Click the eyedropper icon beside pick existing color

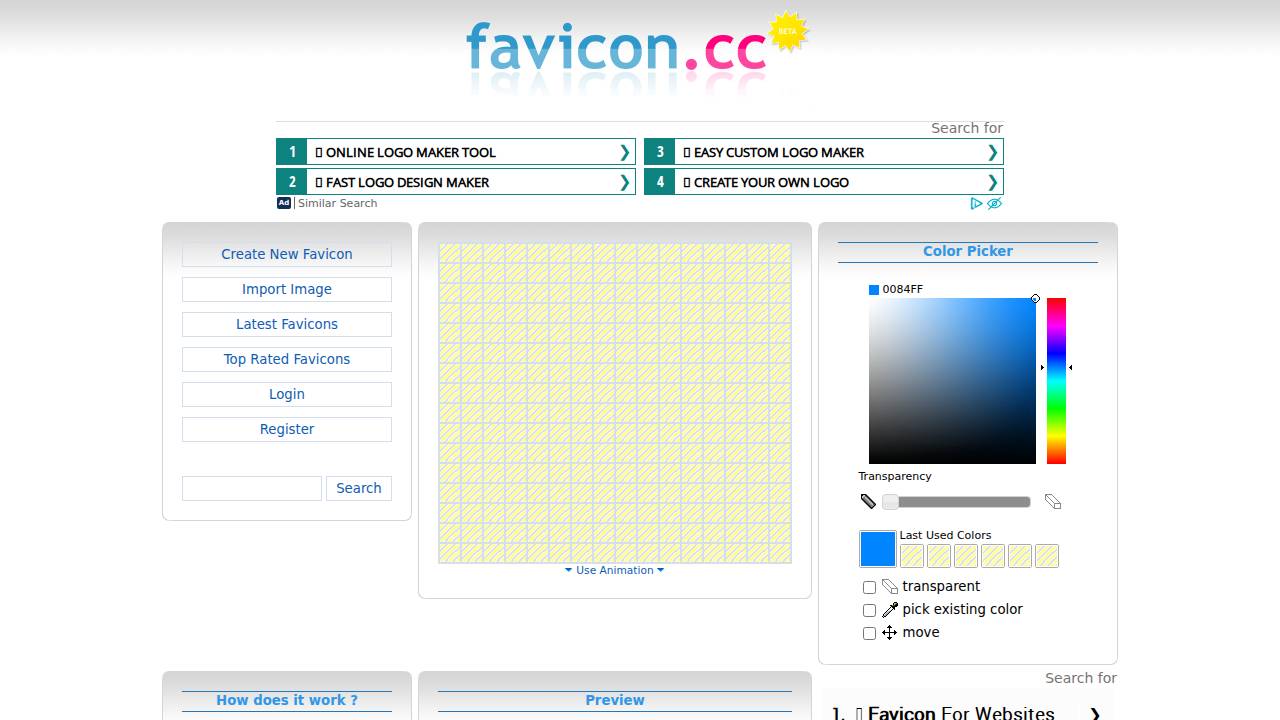(888, 609)
